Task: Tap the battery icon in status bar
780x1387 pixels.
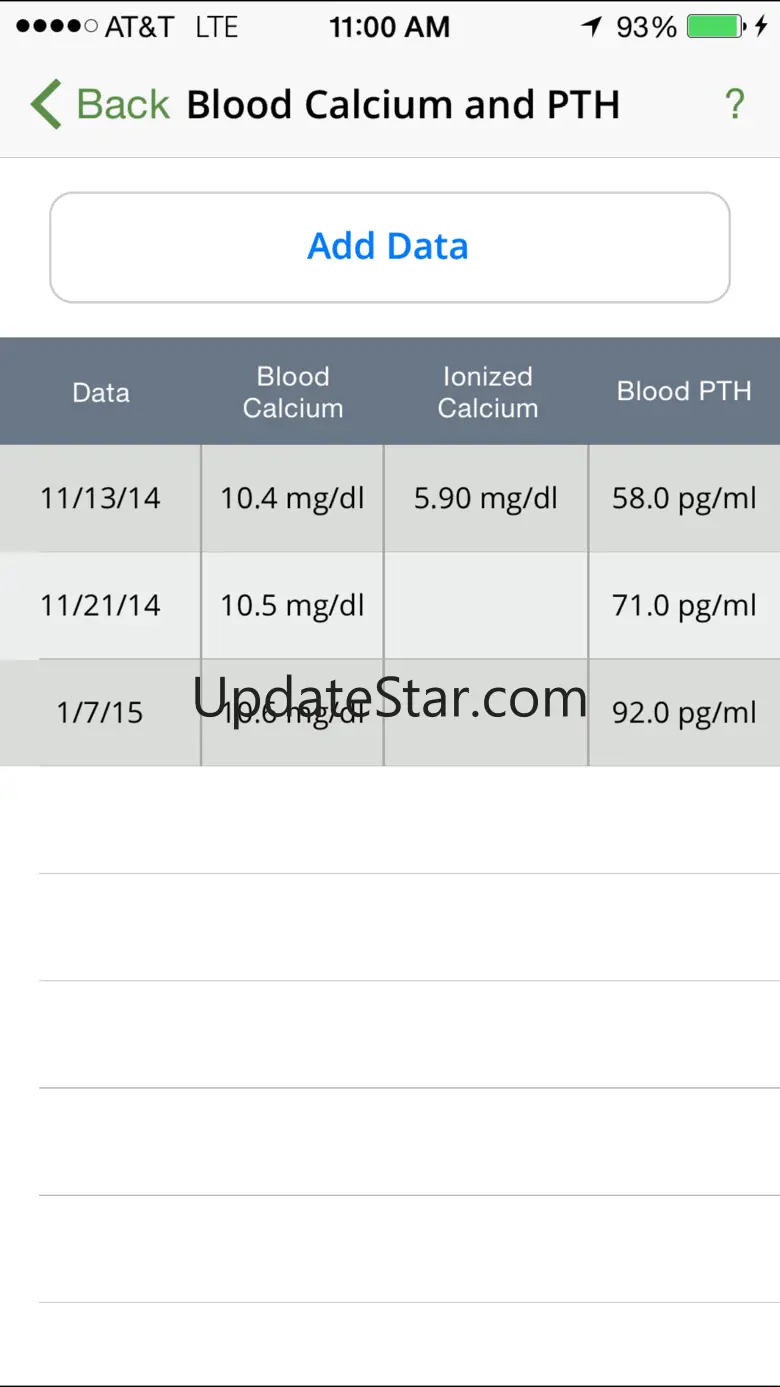Action: pos(714,27)
